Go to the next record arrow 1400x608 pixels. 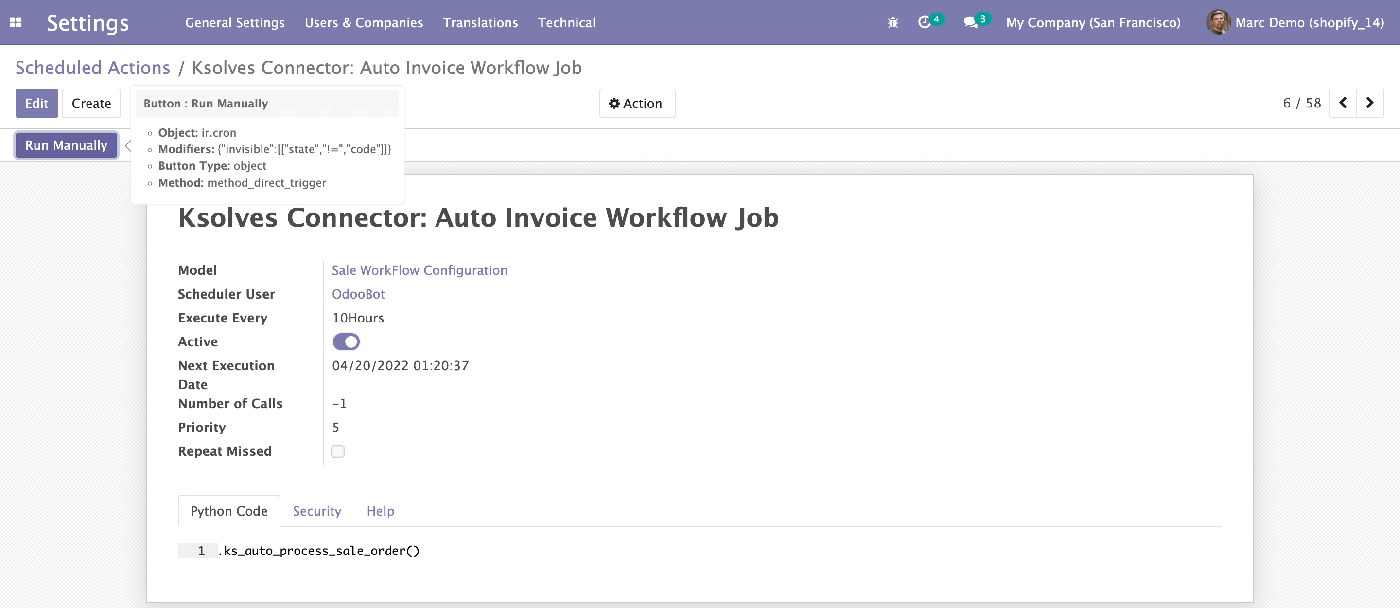[1370, 103]
